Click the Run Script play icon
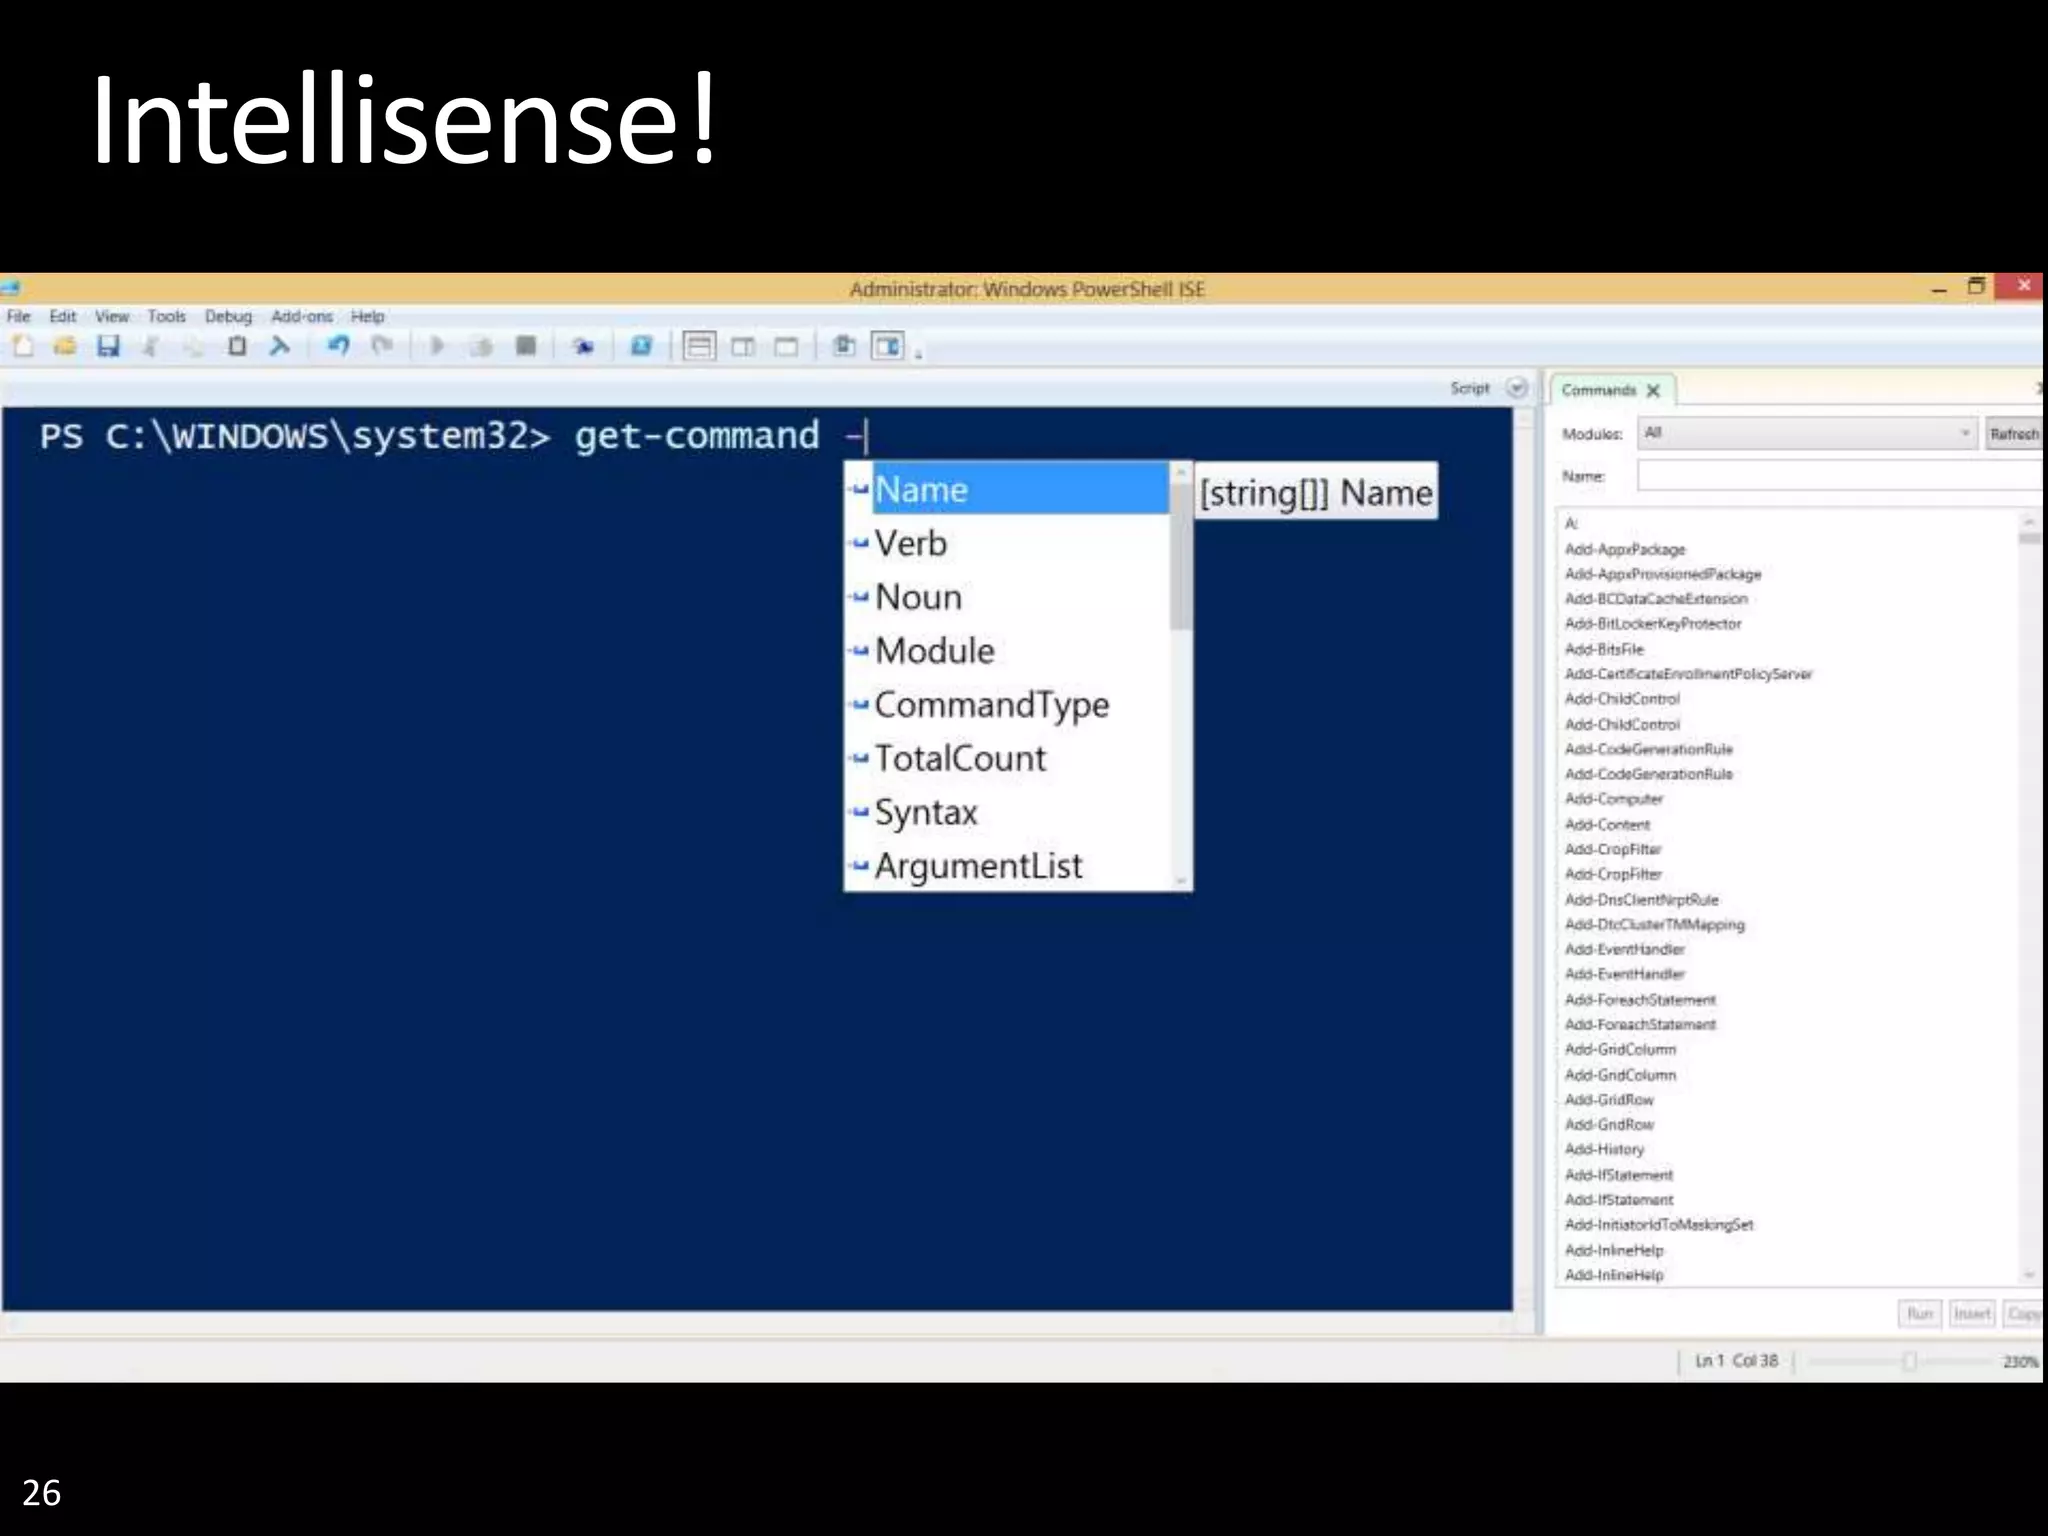 [437, 347]
